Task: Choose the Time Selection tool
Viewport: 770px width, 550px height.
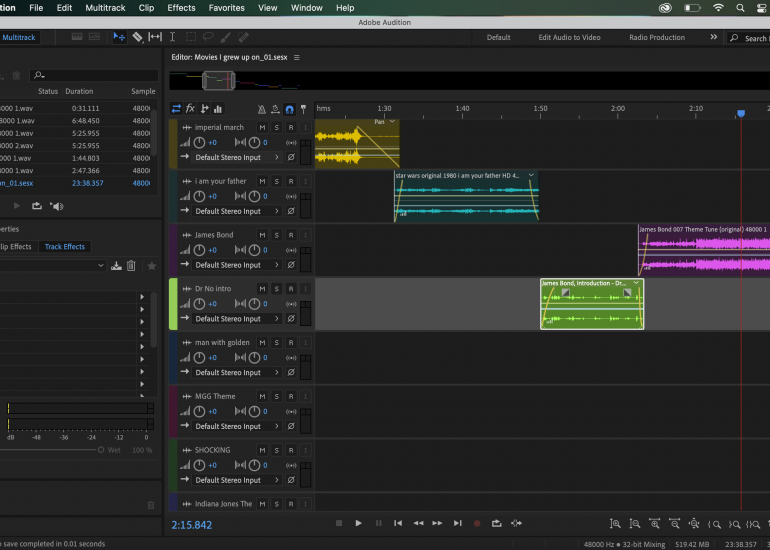Action: pos(172,38)
